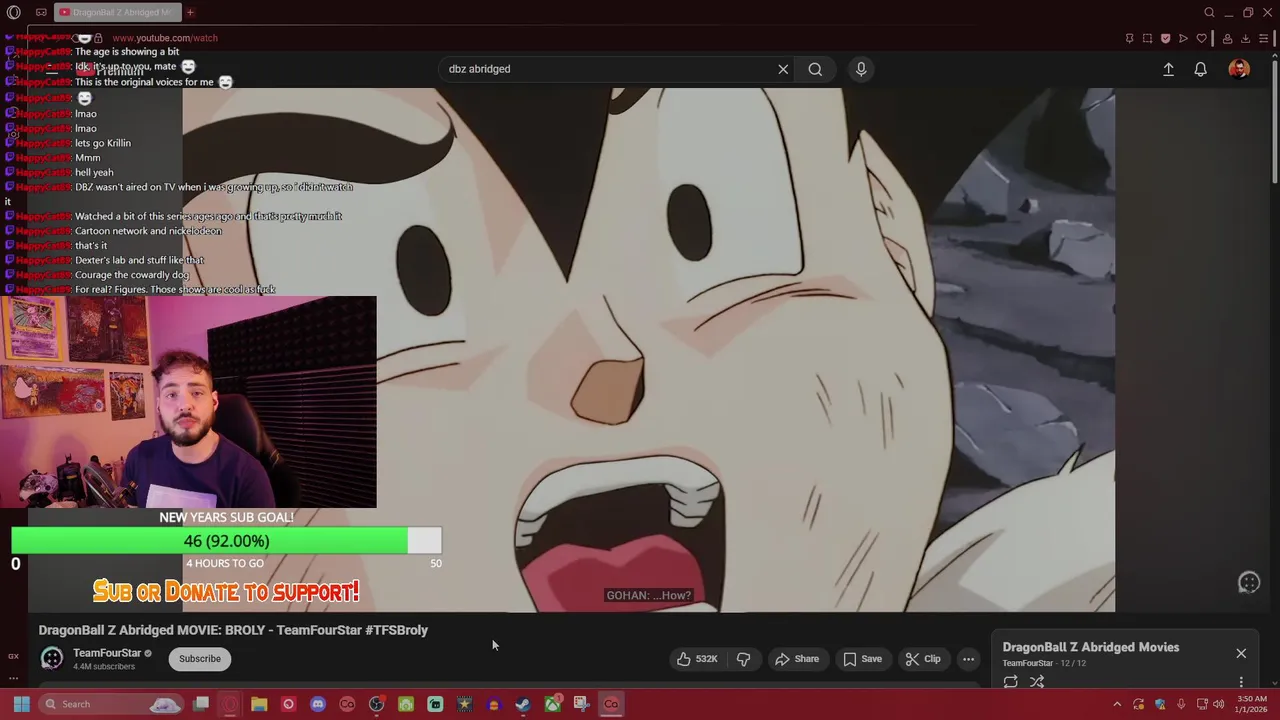Start voice search with the microphone icon
1280x720 pixels.
[x=861, y=69]
